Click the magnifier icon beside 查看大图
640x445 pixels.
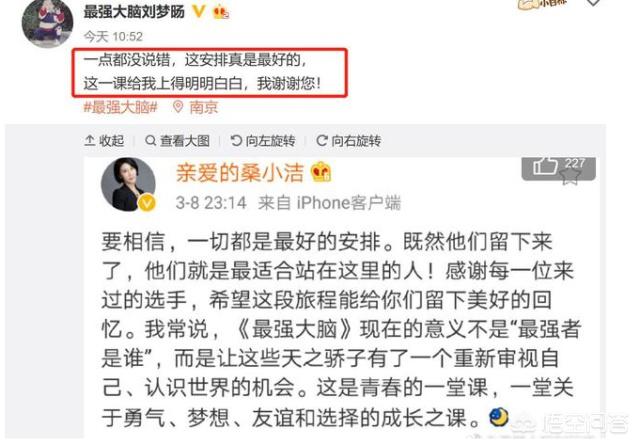coord(151,141)
